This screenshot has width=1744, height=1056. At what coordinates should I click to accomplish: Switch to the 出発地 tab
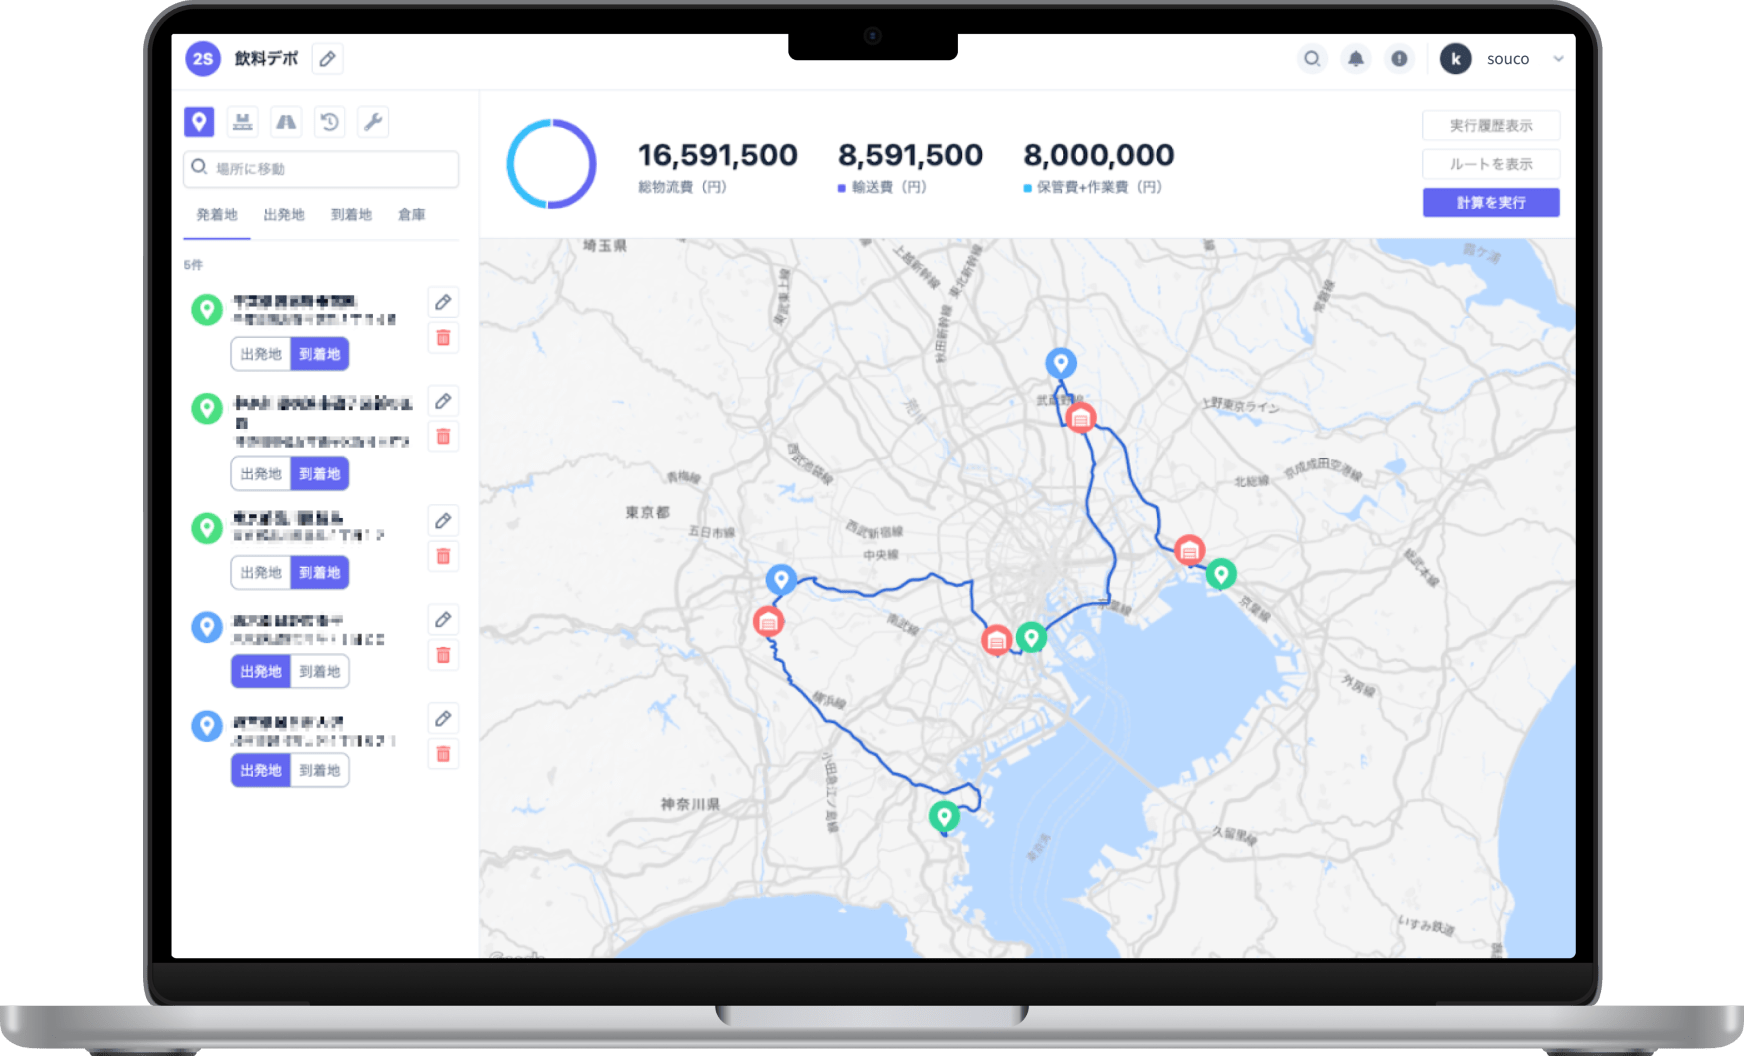coord(284,215)
